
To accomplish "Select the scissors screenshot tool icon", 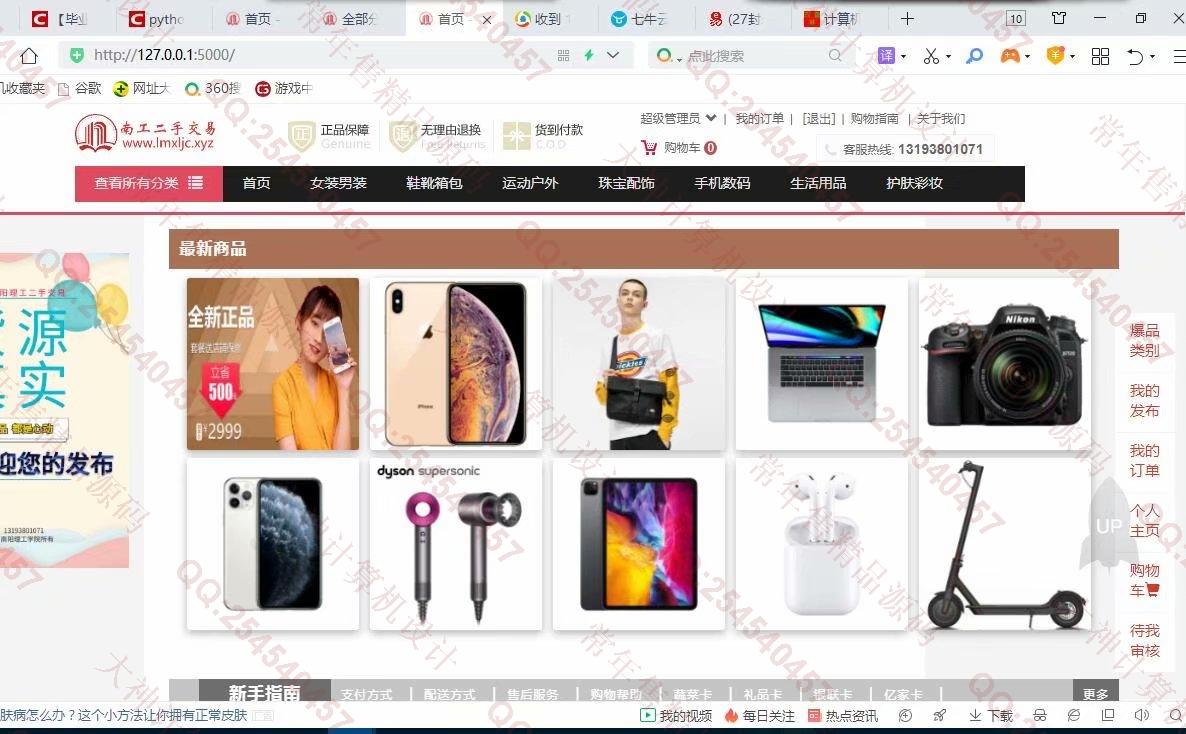I will point(931,56).
